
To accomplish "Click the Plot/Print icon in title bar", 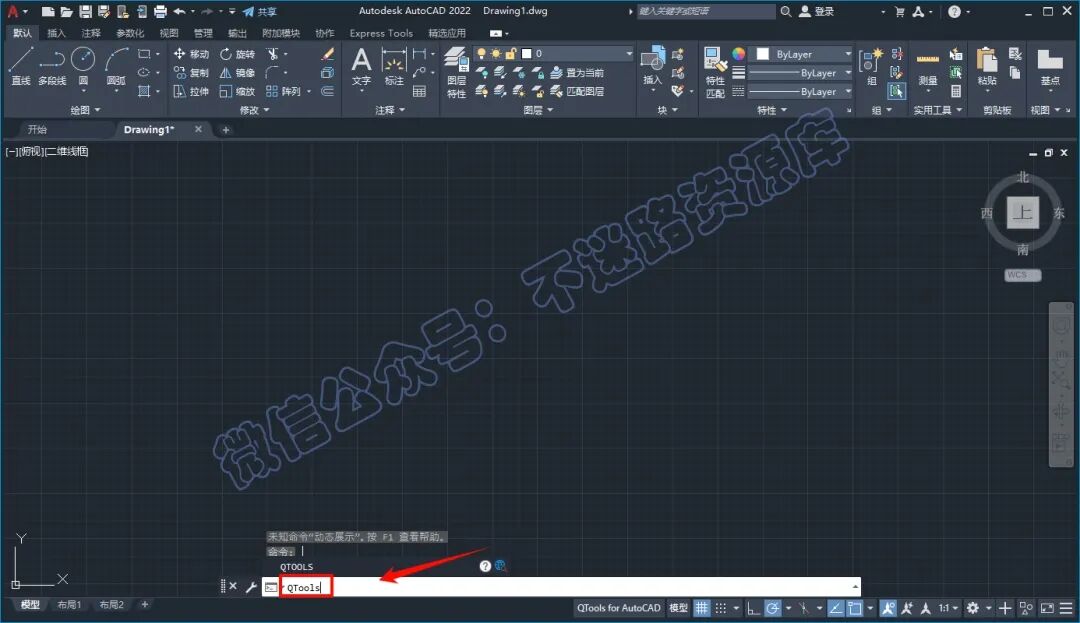I will [160, 12].
